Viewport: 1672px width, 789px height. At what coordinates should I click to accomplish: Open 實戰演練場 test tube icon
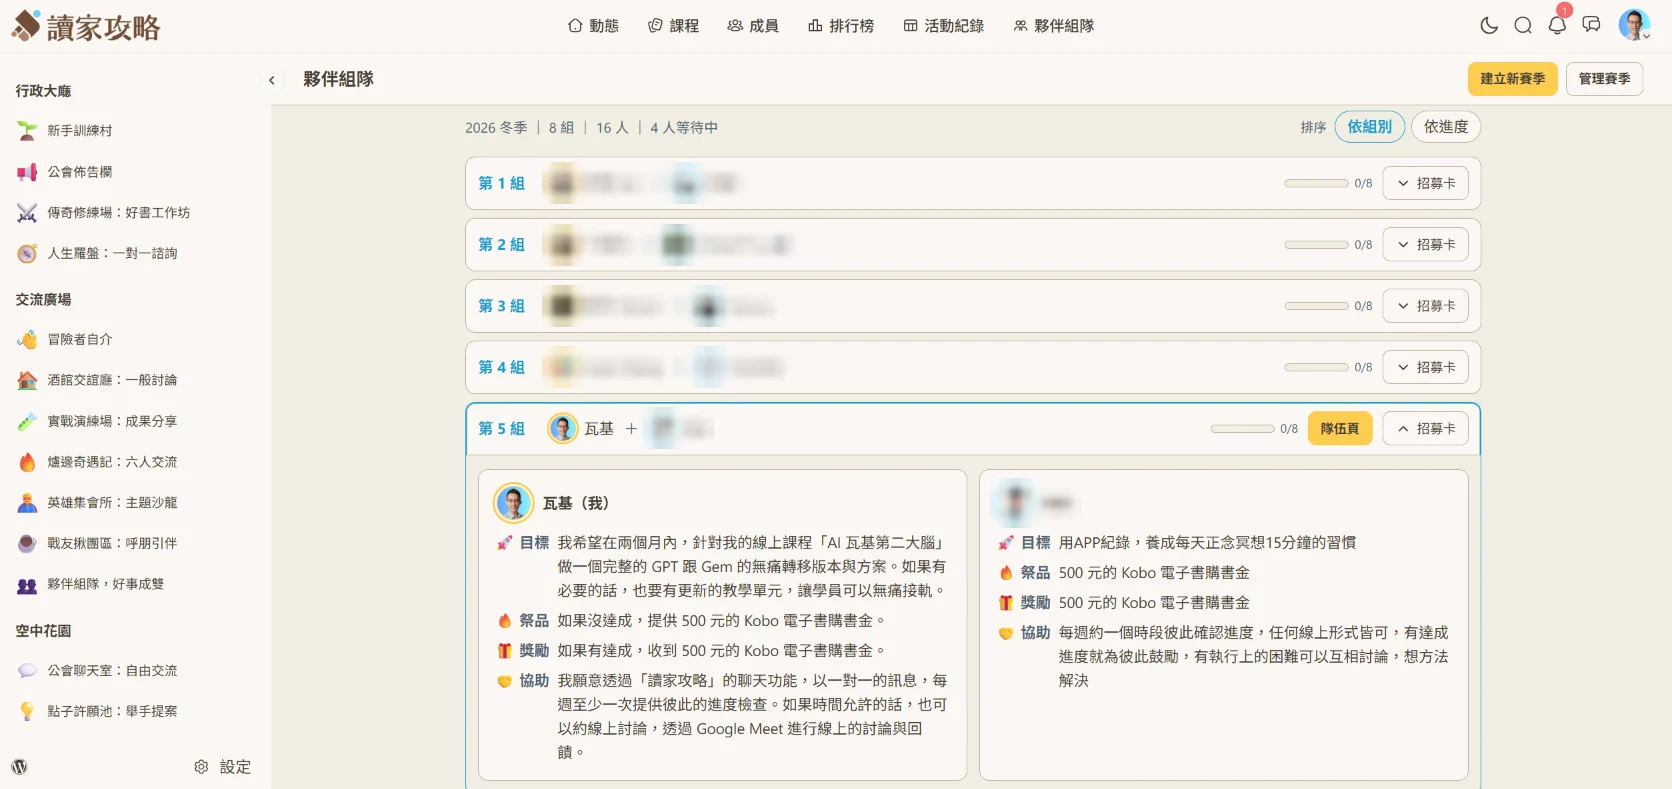point(27,422)
